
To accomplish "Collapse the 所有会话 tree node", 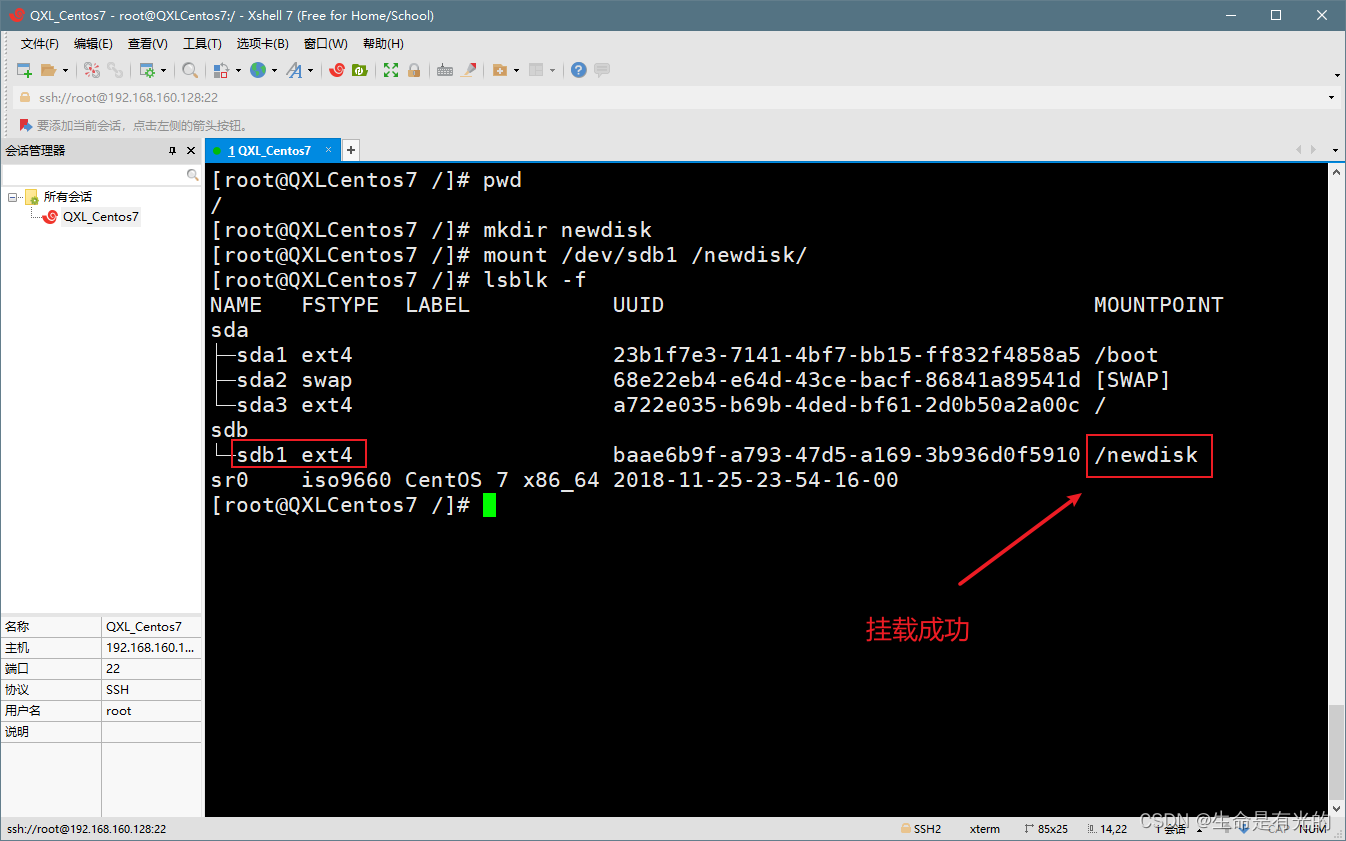I will 12,197.
